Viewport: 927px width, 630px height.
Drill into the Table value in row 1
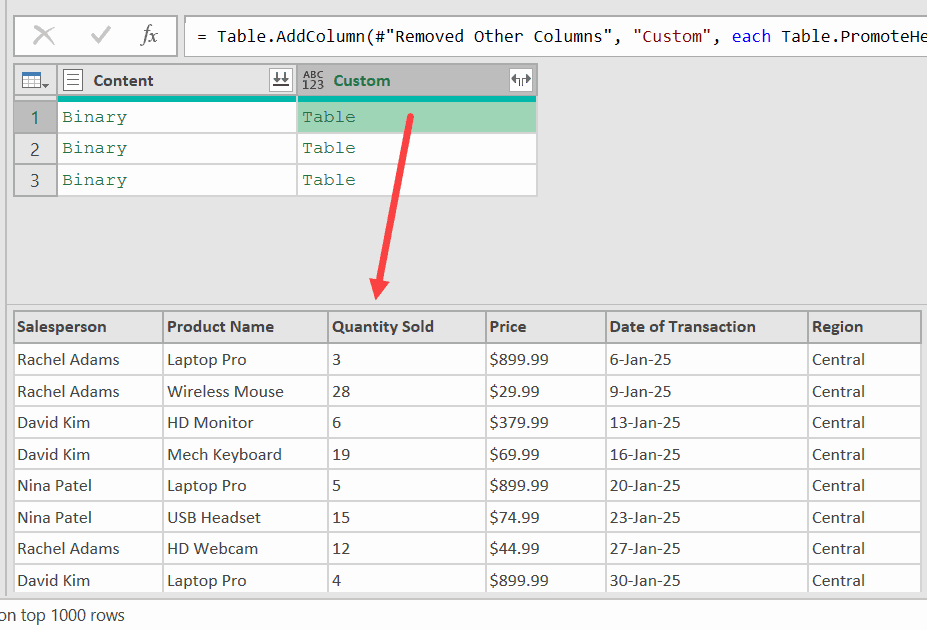pos(329,117)
